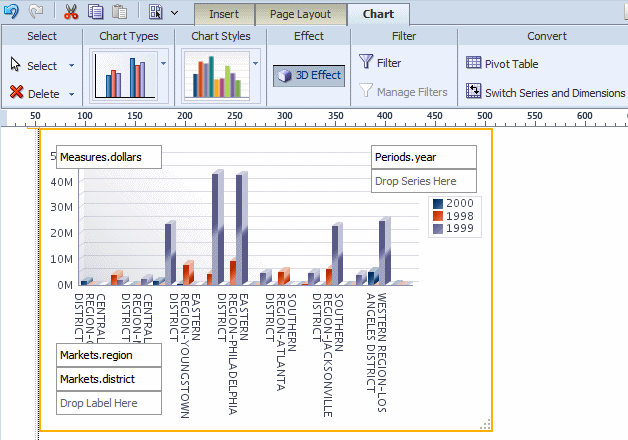Click the Drop Label Here box
The width and height of the screenshot is (628, 440).
click(109, 403)
